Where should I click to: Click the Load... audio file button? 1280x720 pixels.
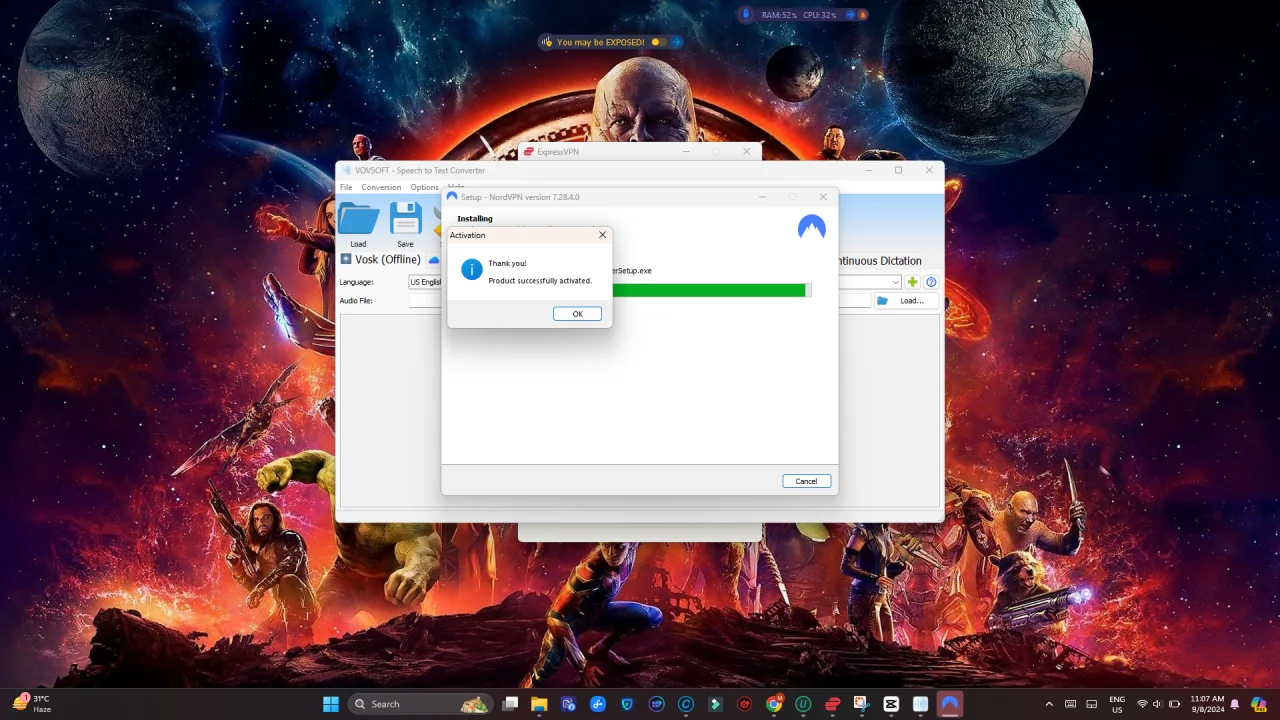click(x=905, y=300)
